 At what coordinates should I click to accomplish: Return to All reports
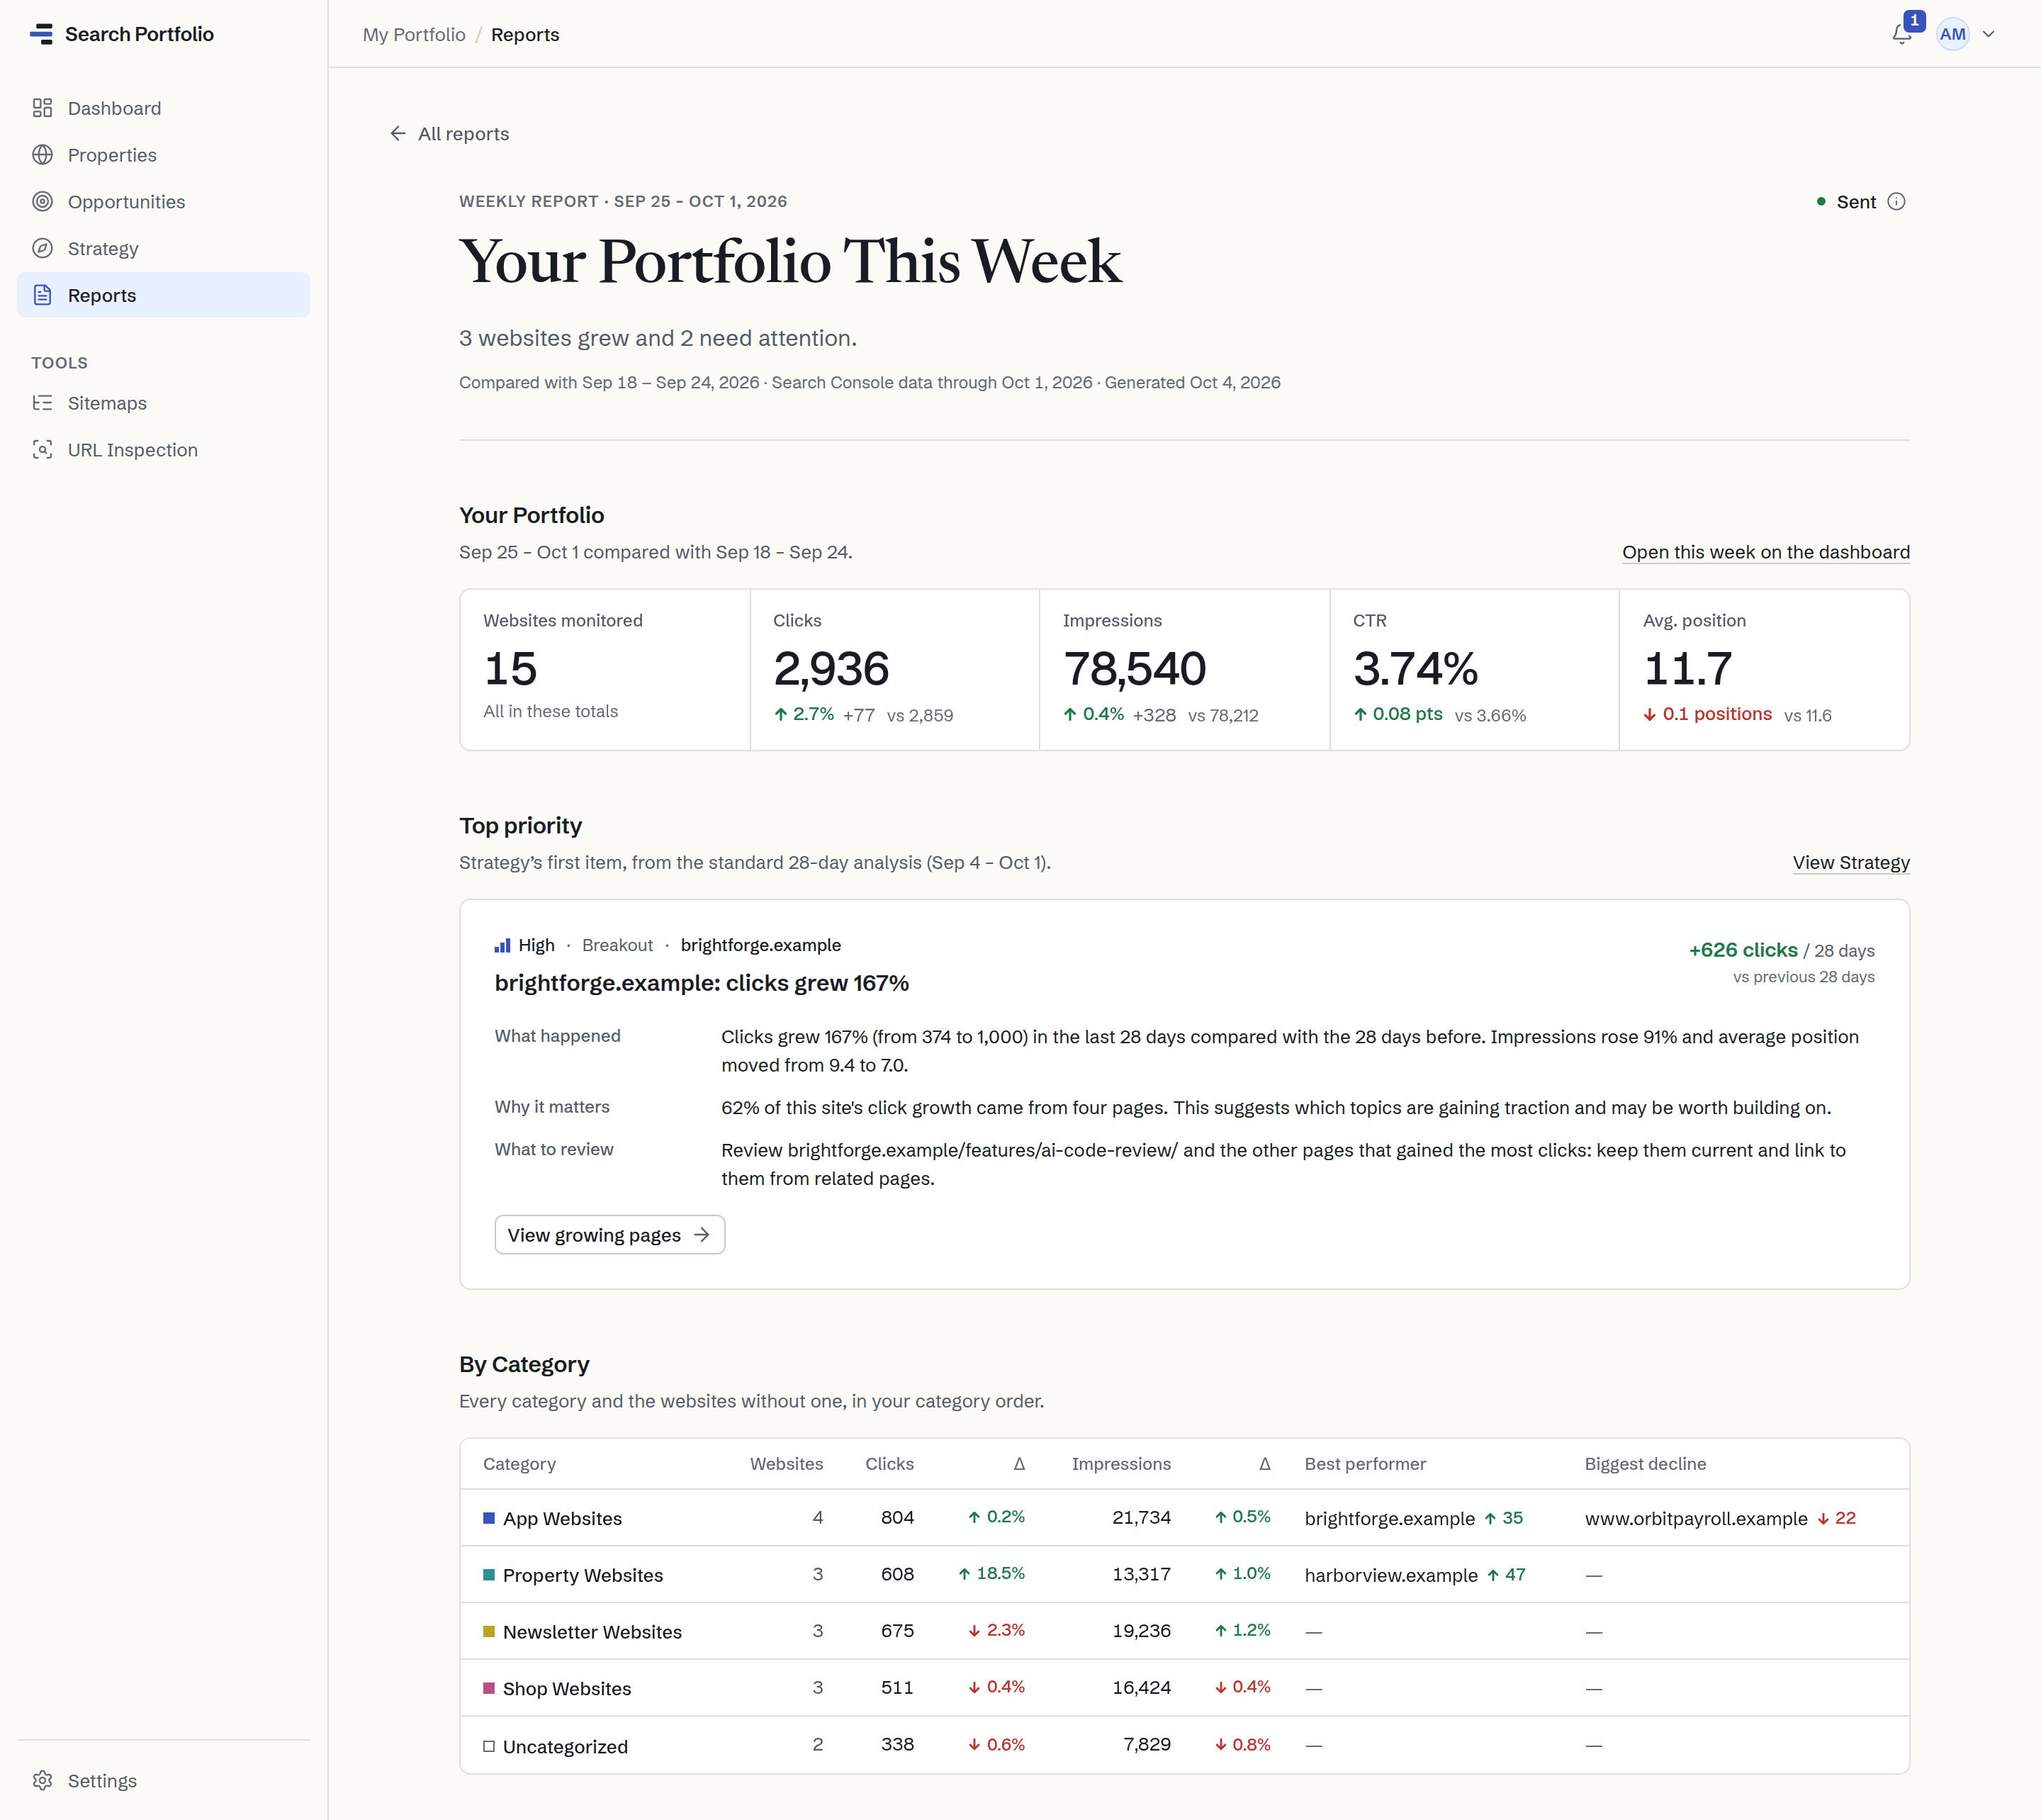coord(449,134)
